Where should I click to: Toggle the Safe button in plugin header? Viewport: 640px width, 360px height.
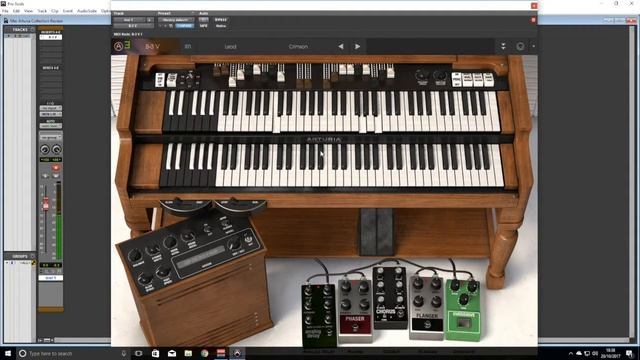[204, 25]
